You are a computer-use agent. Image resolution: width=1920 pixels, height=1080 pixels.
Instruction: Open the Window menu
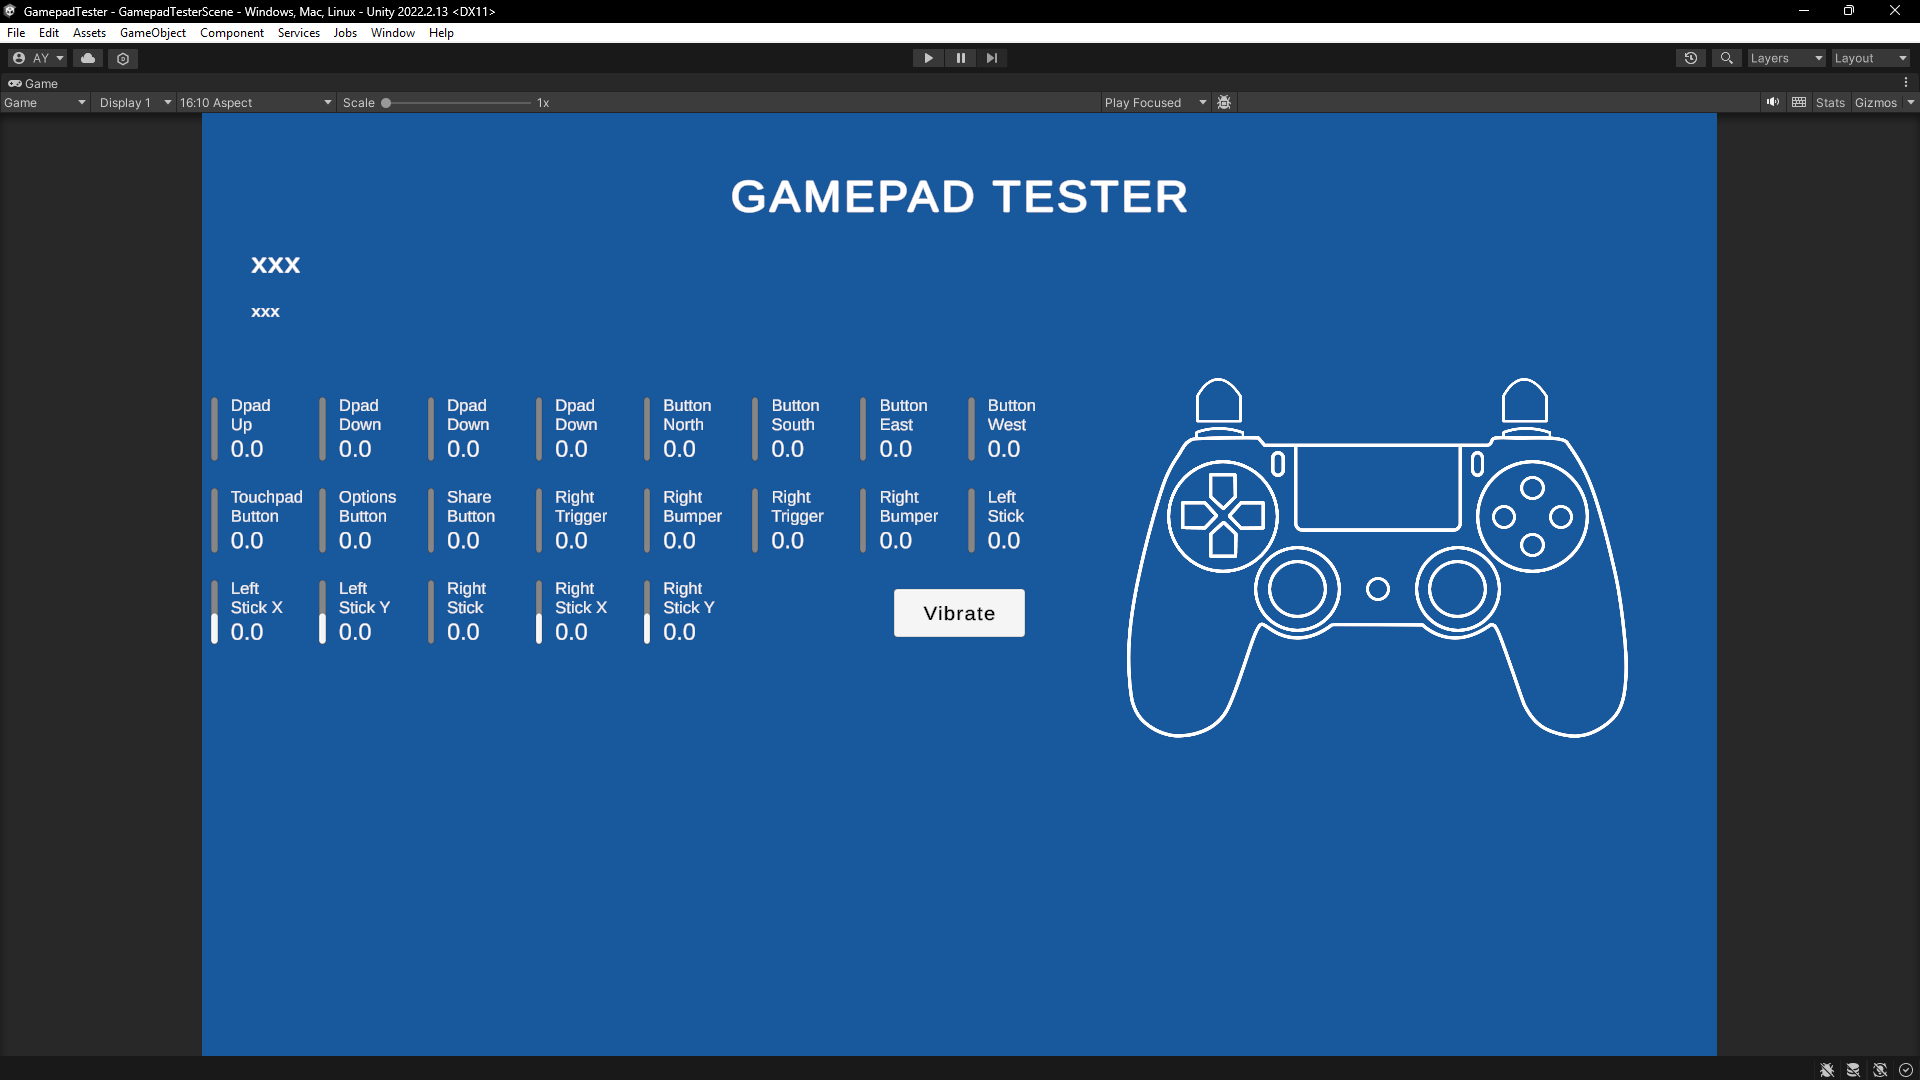click(x=393, y=33)
